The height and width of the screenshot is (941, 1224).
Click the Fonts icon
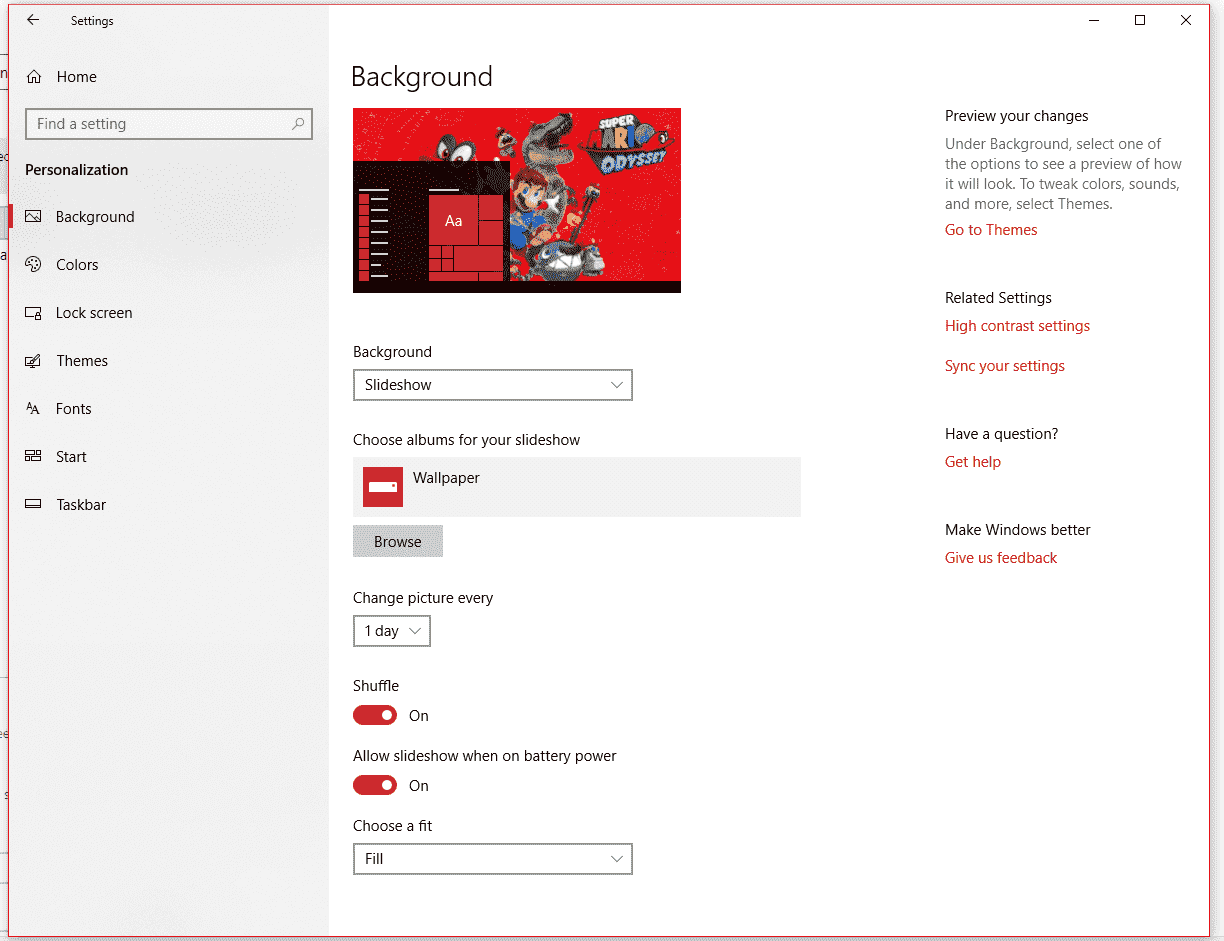click(34, 409)
